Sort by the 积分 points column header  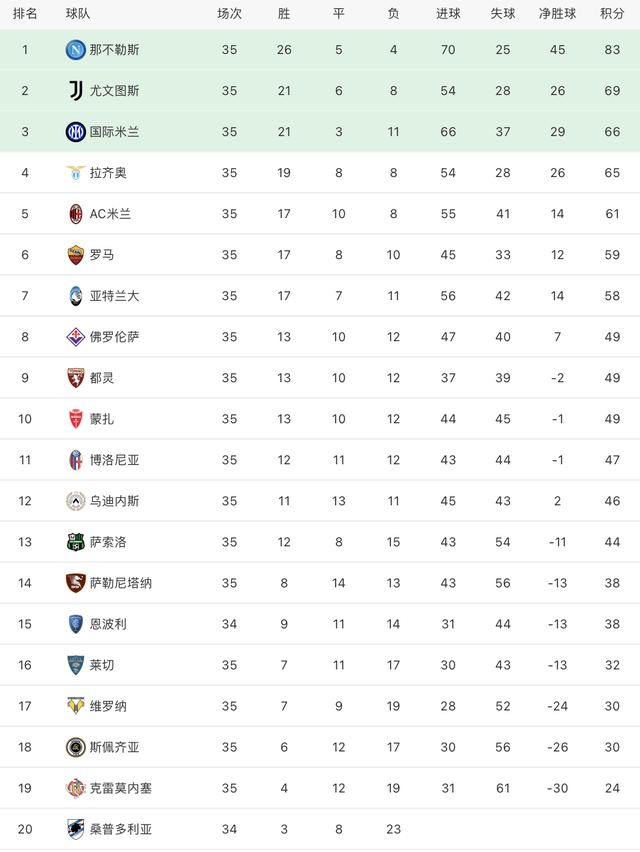612,13
